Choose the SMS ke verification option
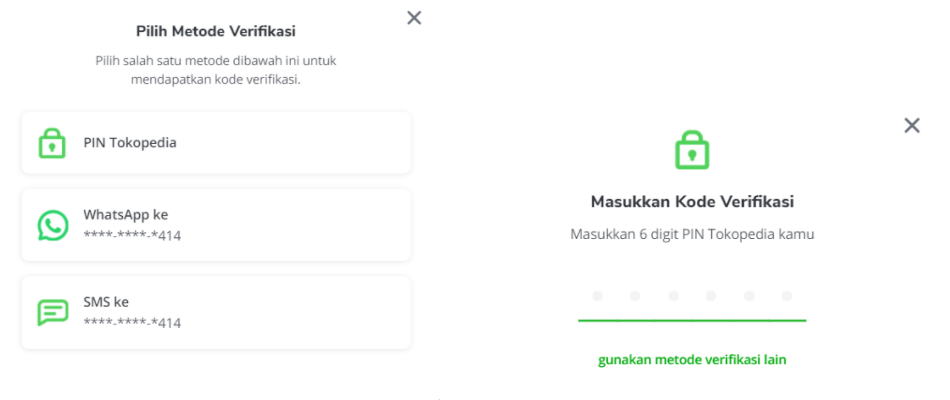Viewport: 950px width, 400px height. pos(216,313)
